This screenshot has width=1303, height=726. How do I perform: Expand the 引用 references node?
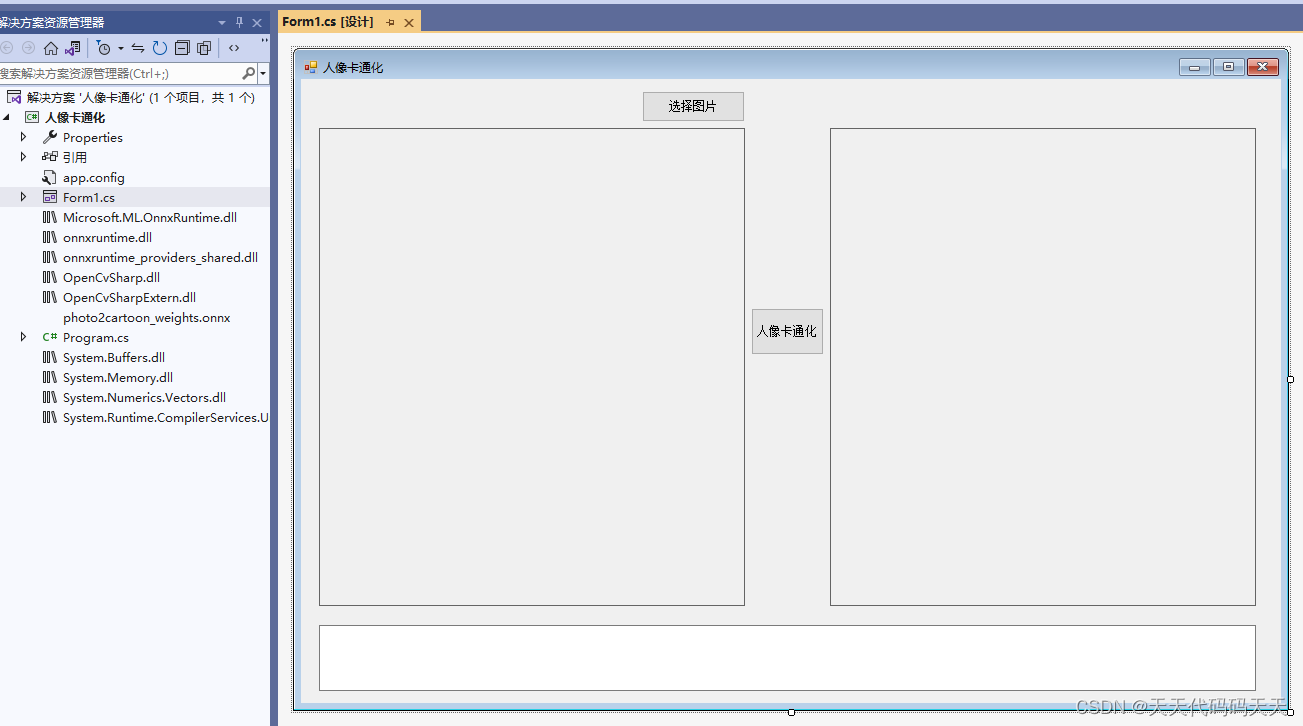pyautogui.click(x=23, y=157)
